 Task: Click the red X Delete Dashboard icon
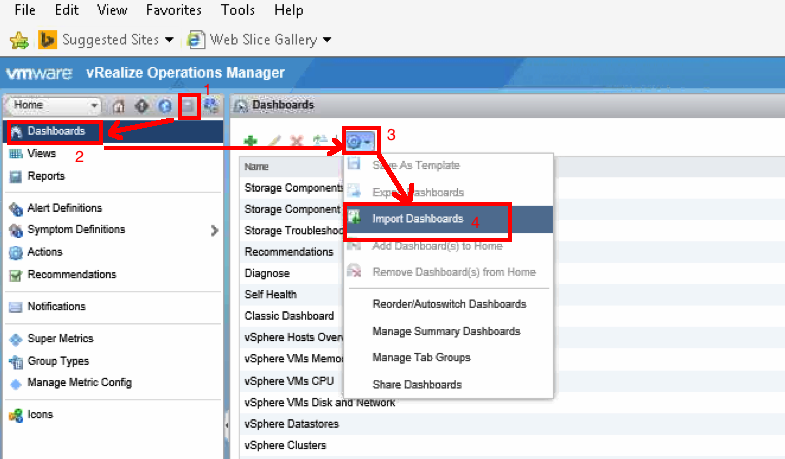pyautogui.click(x=296, y=142)
